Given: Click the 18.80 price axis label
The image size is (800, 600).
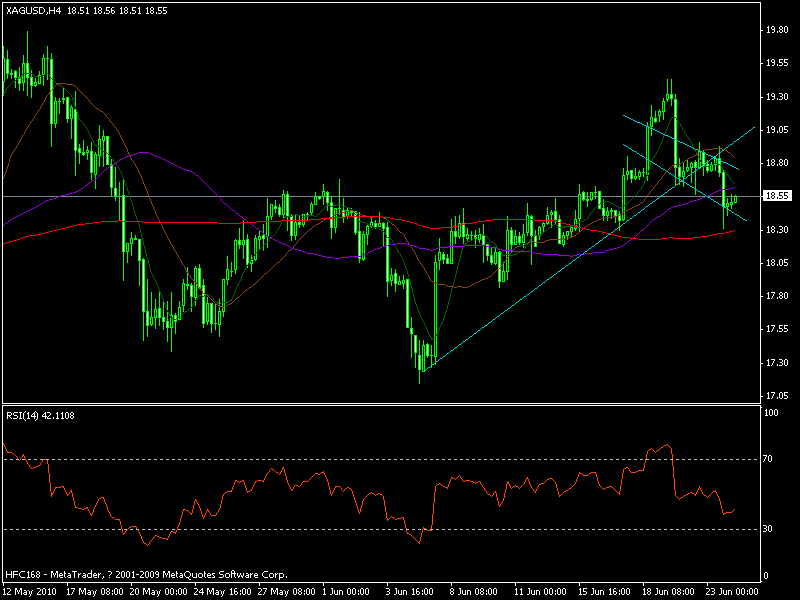Looking at the screenshot, I should tap(777, 163).
